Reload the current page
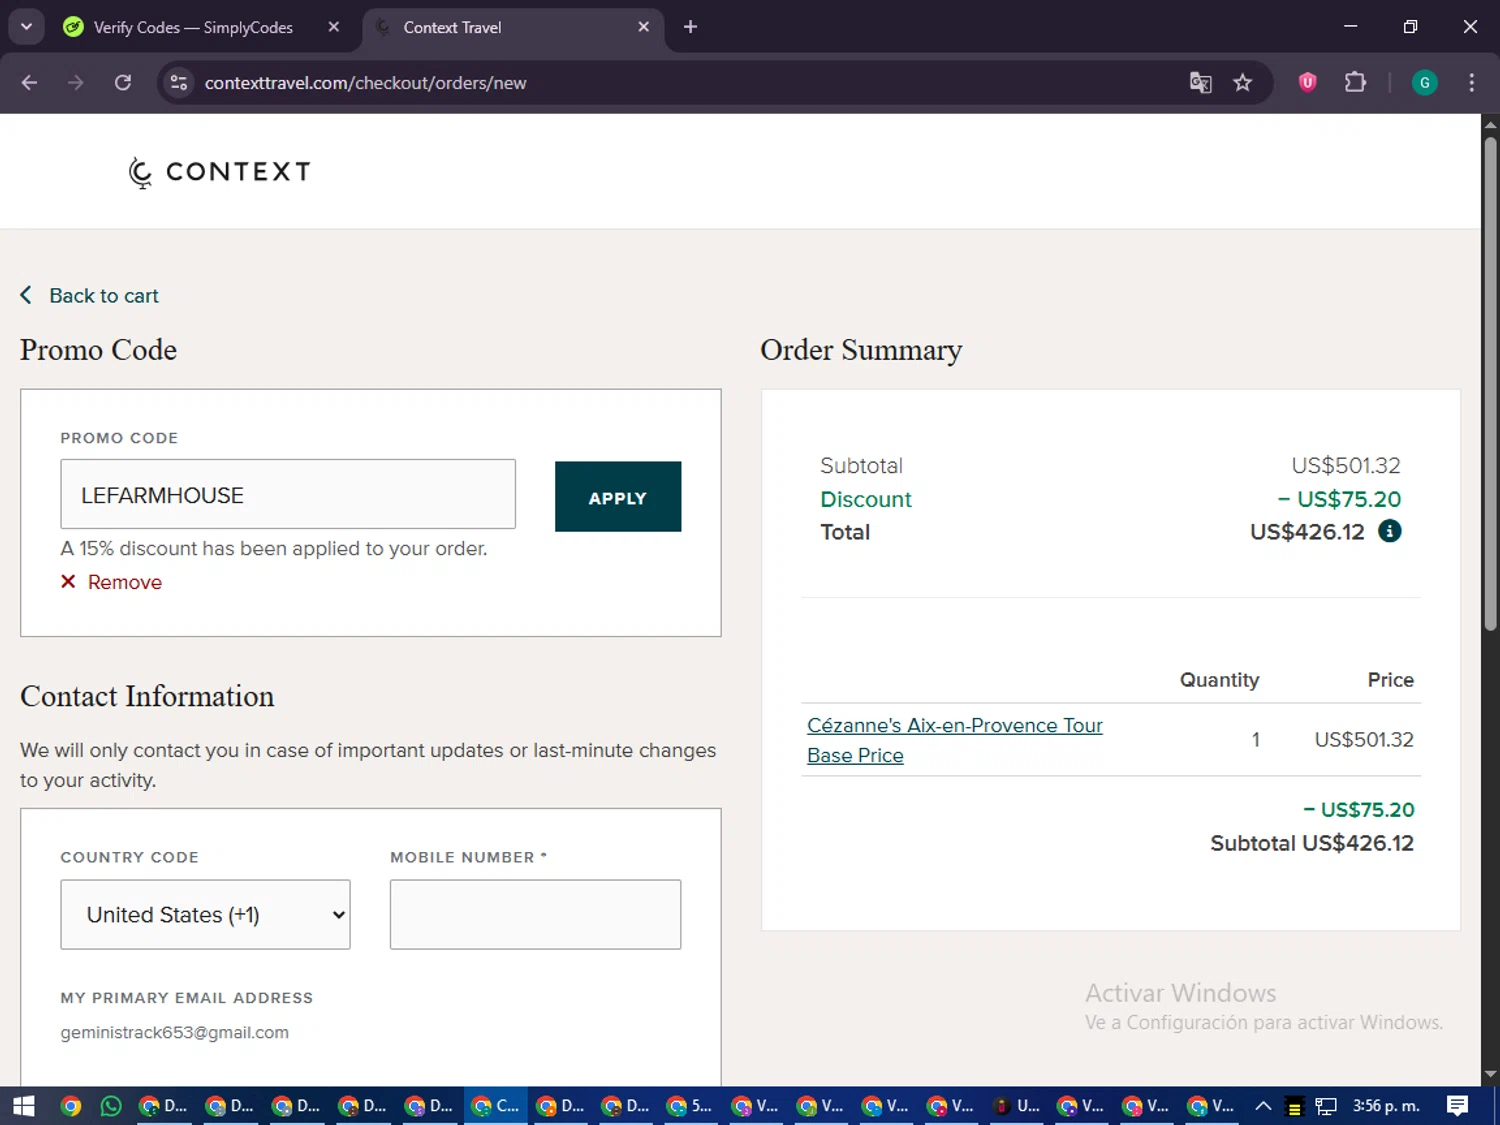 (x=123, y=83)
